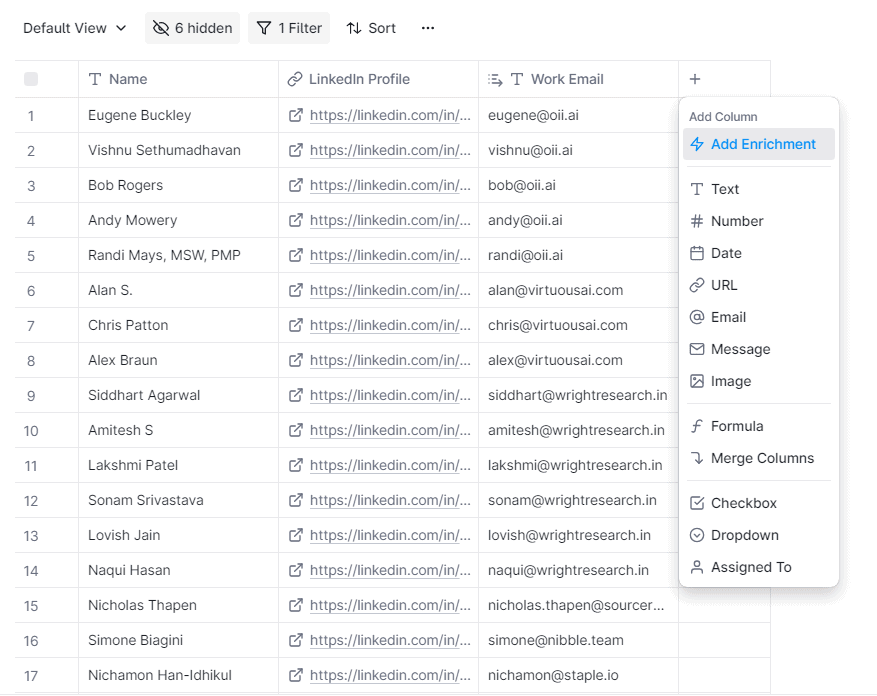Click the plus icon to add column
Viewport: 877px width, 696px height.
point(695,79)
